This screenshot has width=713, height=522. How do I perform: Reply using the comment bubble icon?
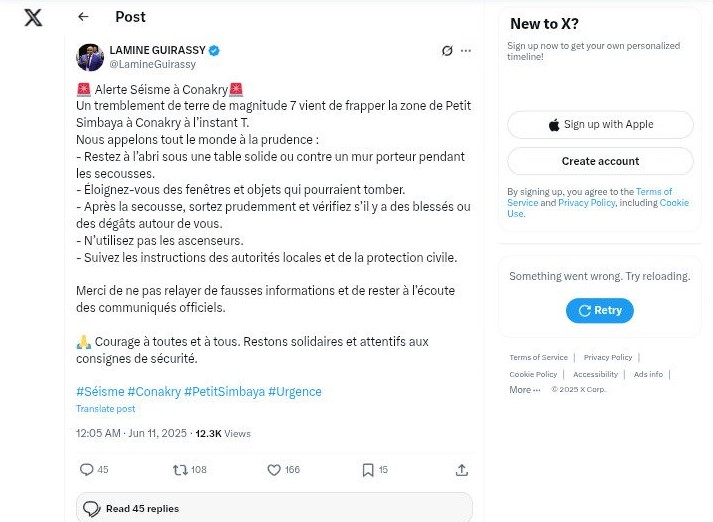[x=86, y=469]
